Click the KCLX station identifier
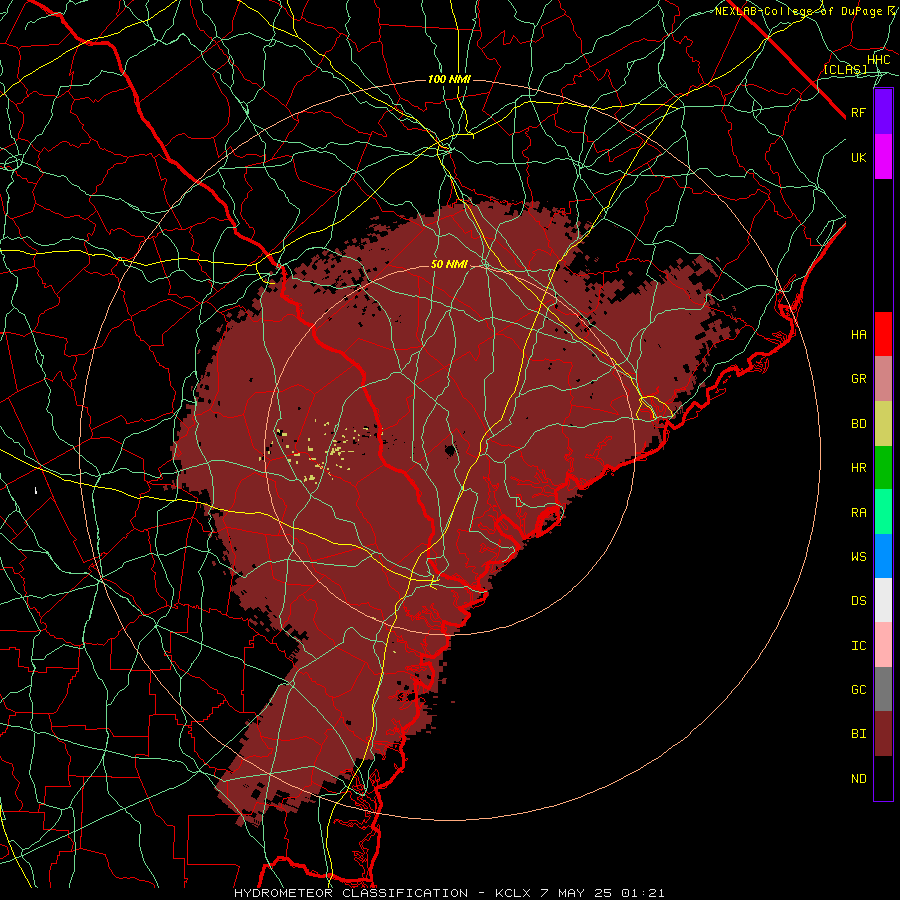This screenshot has height=900, width=900. tap(513, 893)
